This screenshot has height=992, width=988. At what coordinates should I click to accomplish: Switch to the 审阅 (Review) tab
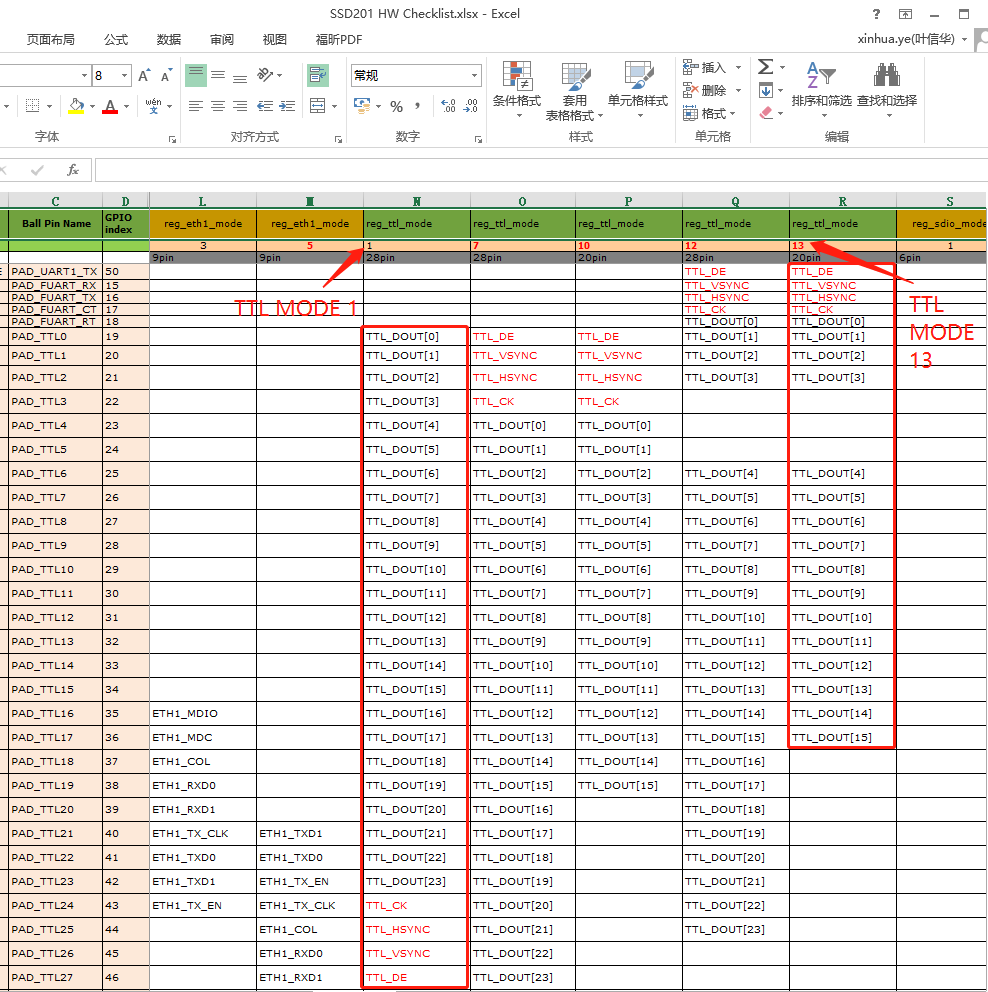[x=222, y=40]
